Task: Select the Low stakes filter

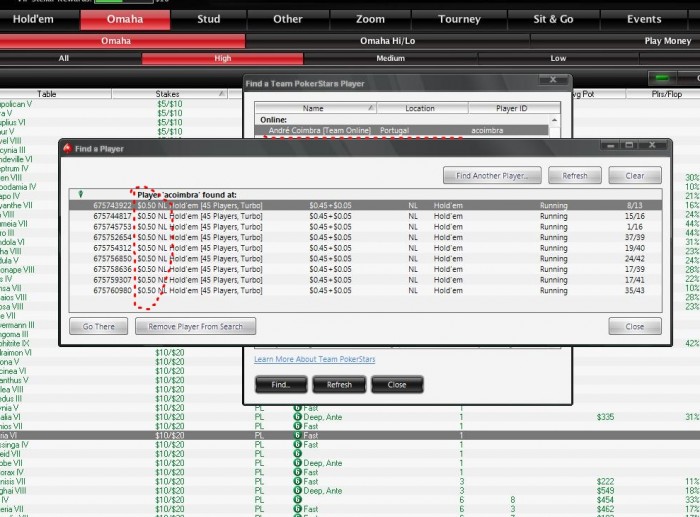Action: click(x=558, y=58)
